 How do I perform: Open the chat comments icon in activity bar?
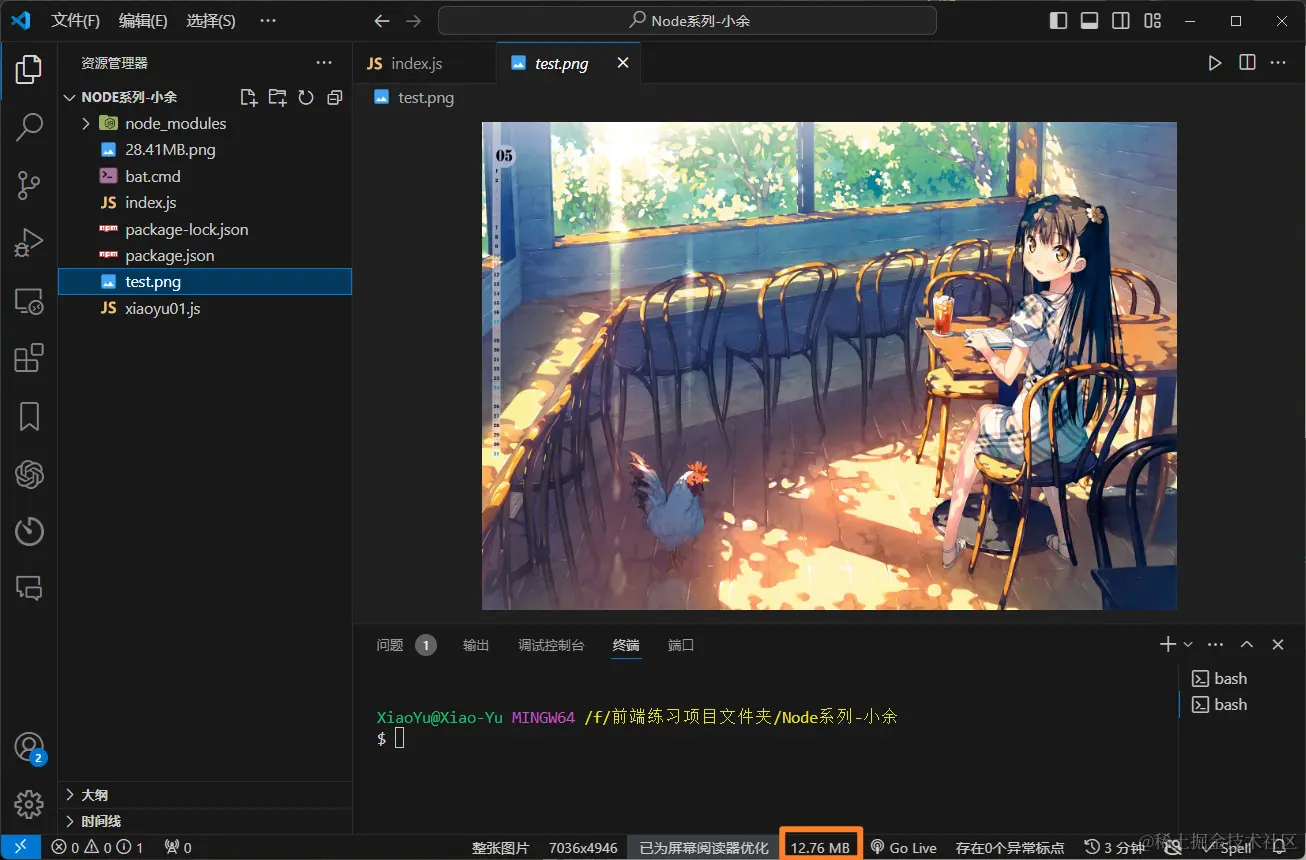click(29, 588)
